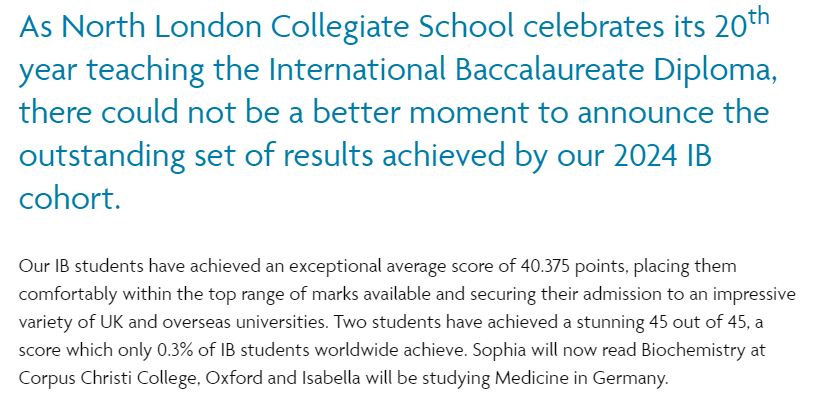Click the heading word 'cohort.'
This screenshot has width=820, height=401.
point(70,199)
